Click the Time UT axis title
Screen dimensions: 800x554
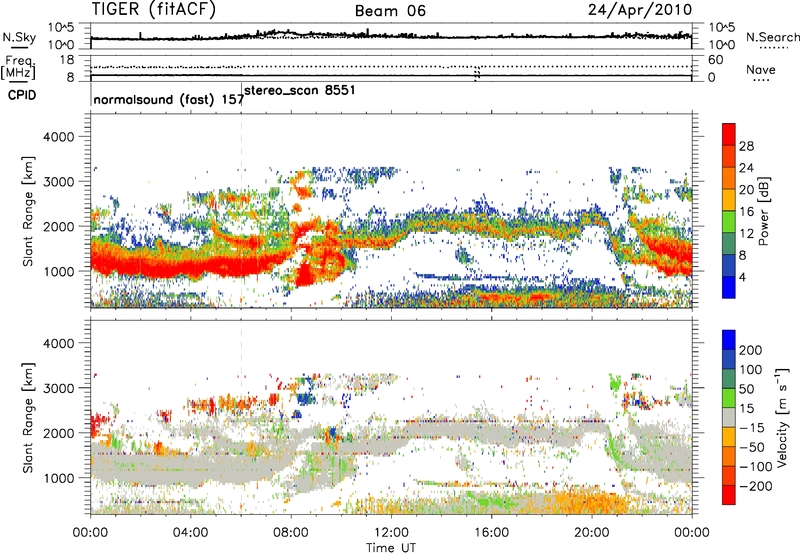pyautogui.click(x=391, y=548)
